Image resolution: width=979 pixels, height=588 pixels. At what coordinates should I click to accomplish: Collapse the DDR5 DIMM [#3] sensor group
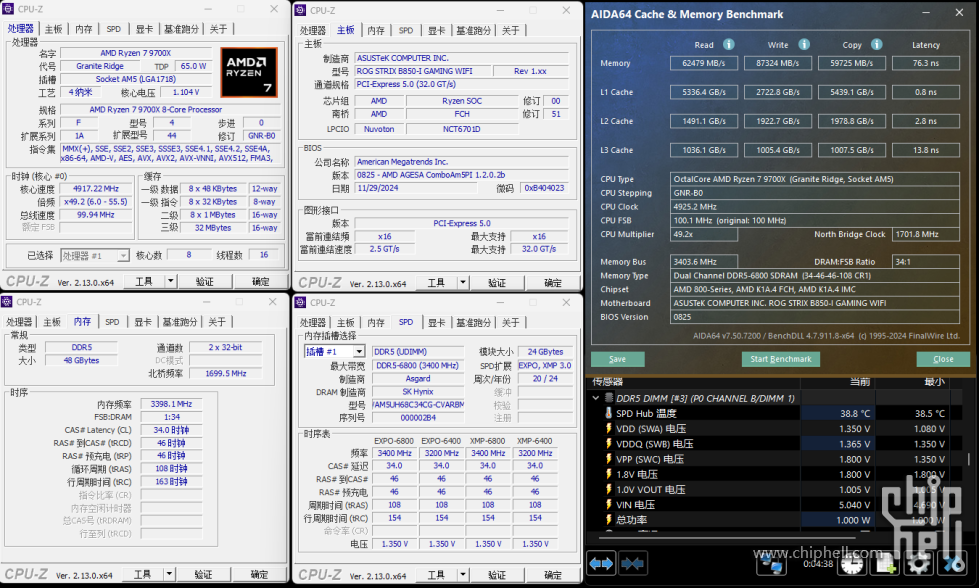pyautogui.click(x=596, y=398)
